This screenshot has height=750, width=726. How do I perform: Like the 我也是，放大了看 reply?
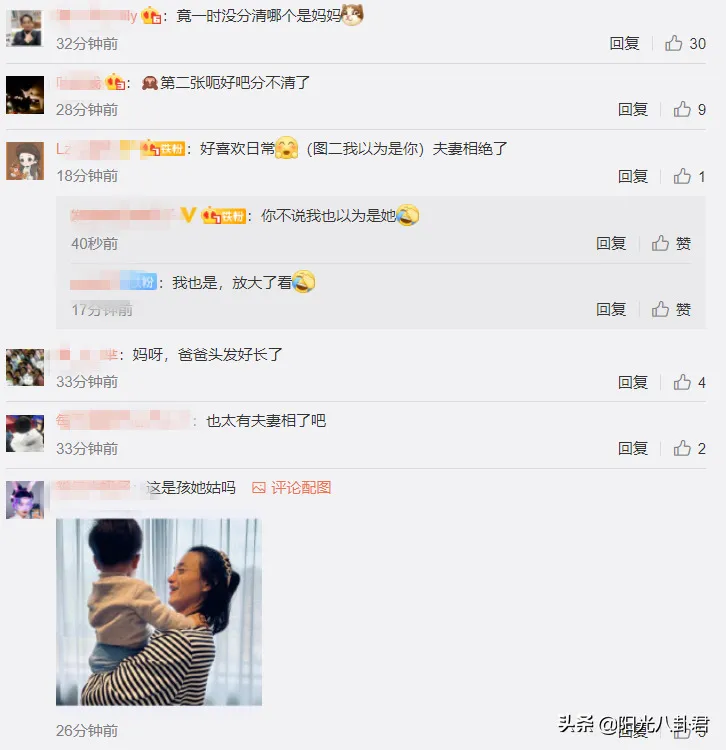pyautogui.click(x=671, y=309)
